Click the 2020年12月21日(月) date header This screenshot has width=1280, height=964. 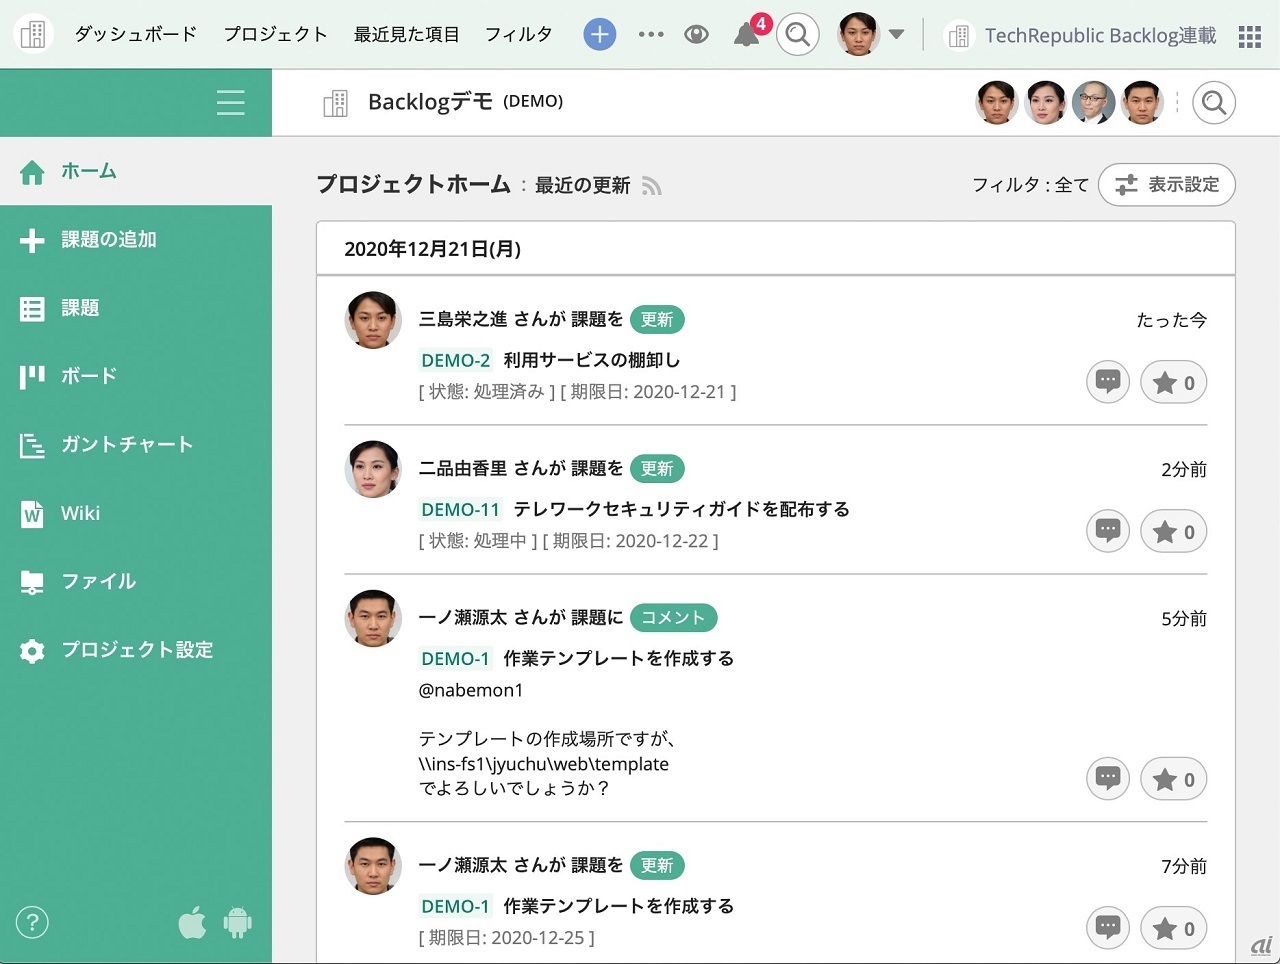[x=432, y=249]
